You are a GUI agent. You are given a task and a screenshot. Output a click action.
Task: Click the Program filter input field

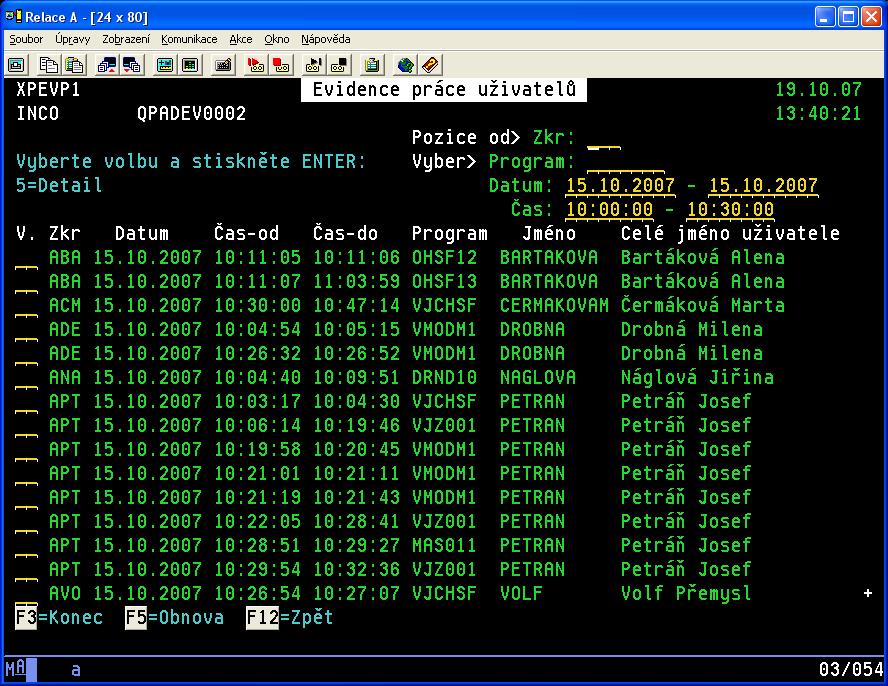click(x=626, y=163)
